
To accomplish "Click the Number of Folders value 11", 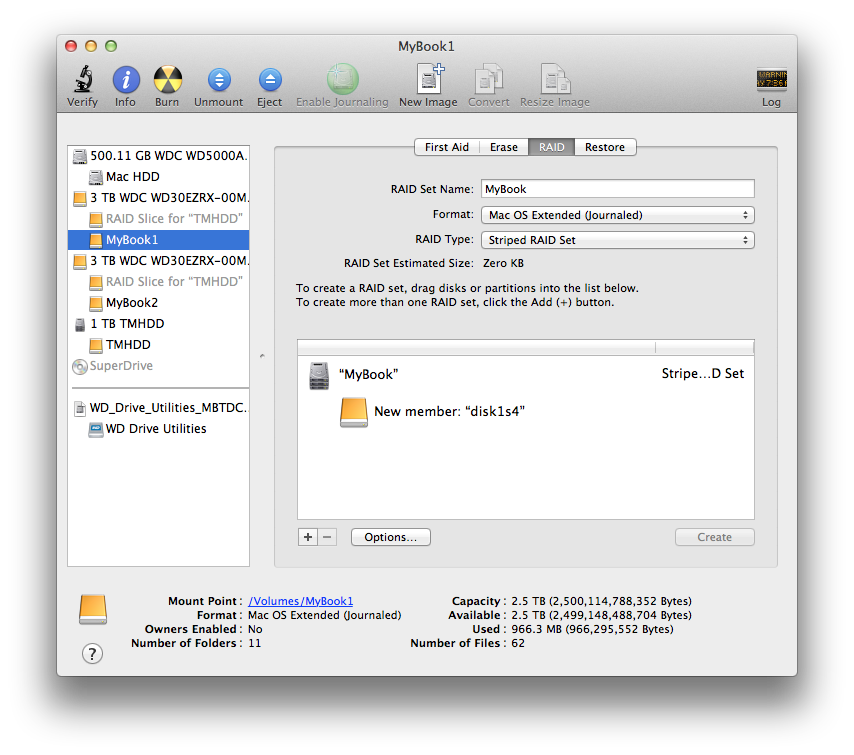I will click(254, 643).
